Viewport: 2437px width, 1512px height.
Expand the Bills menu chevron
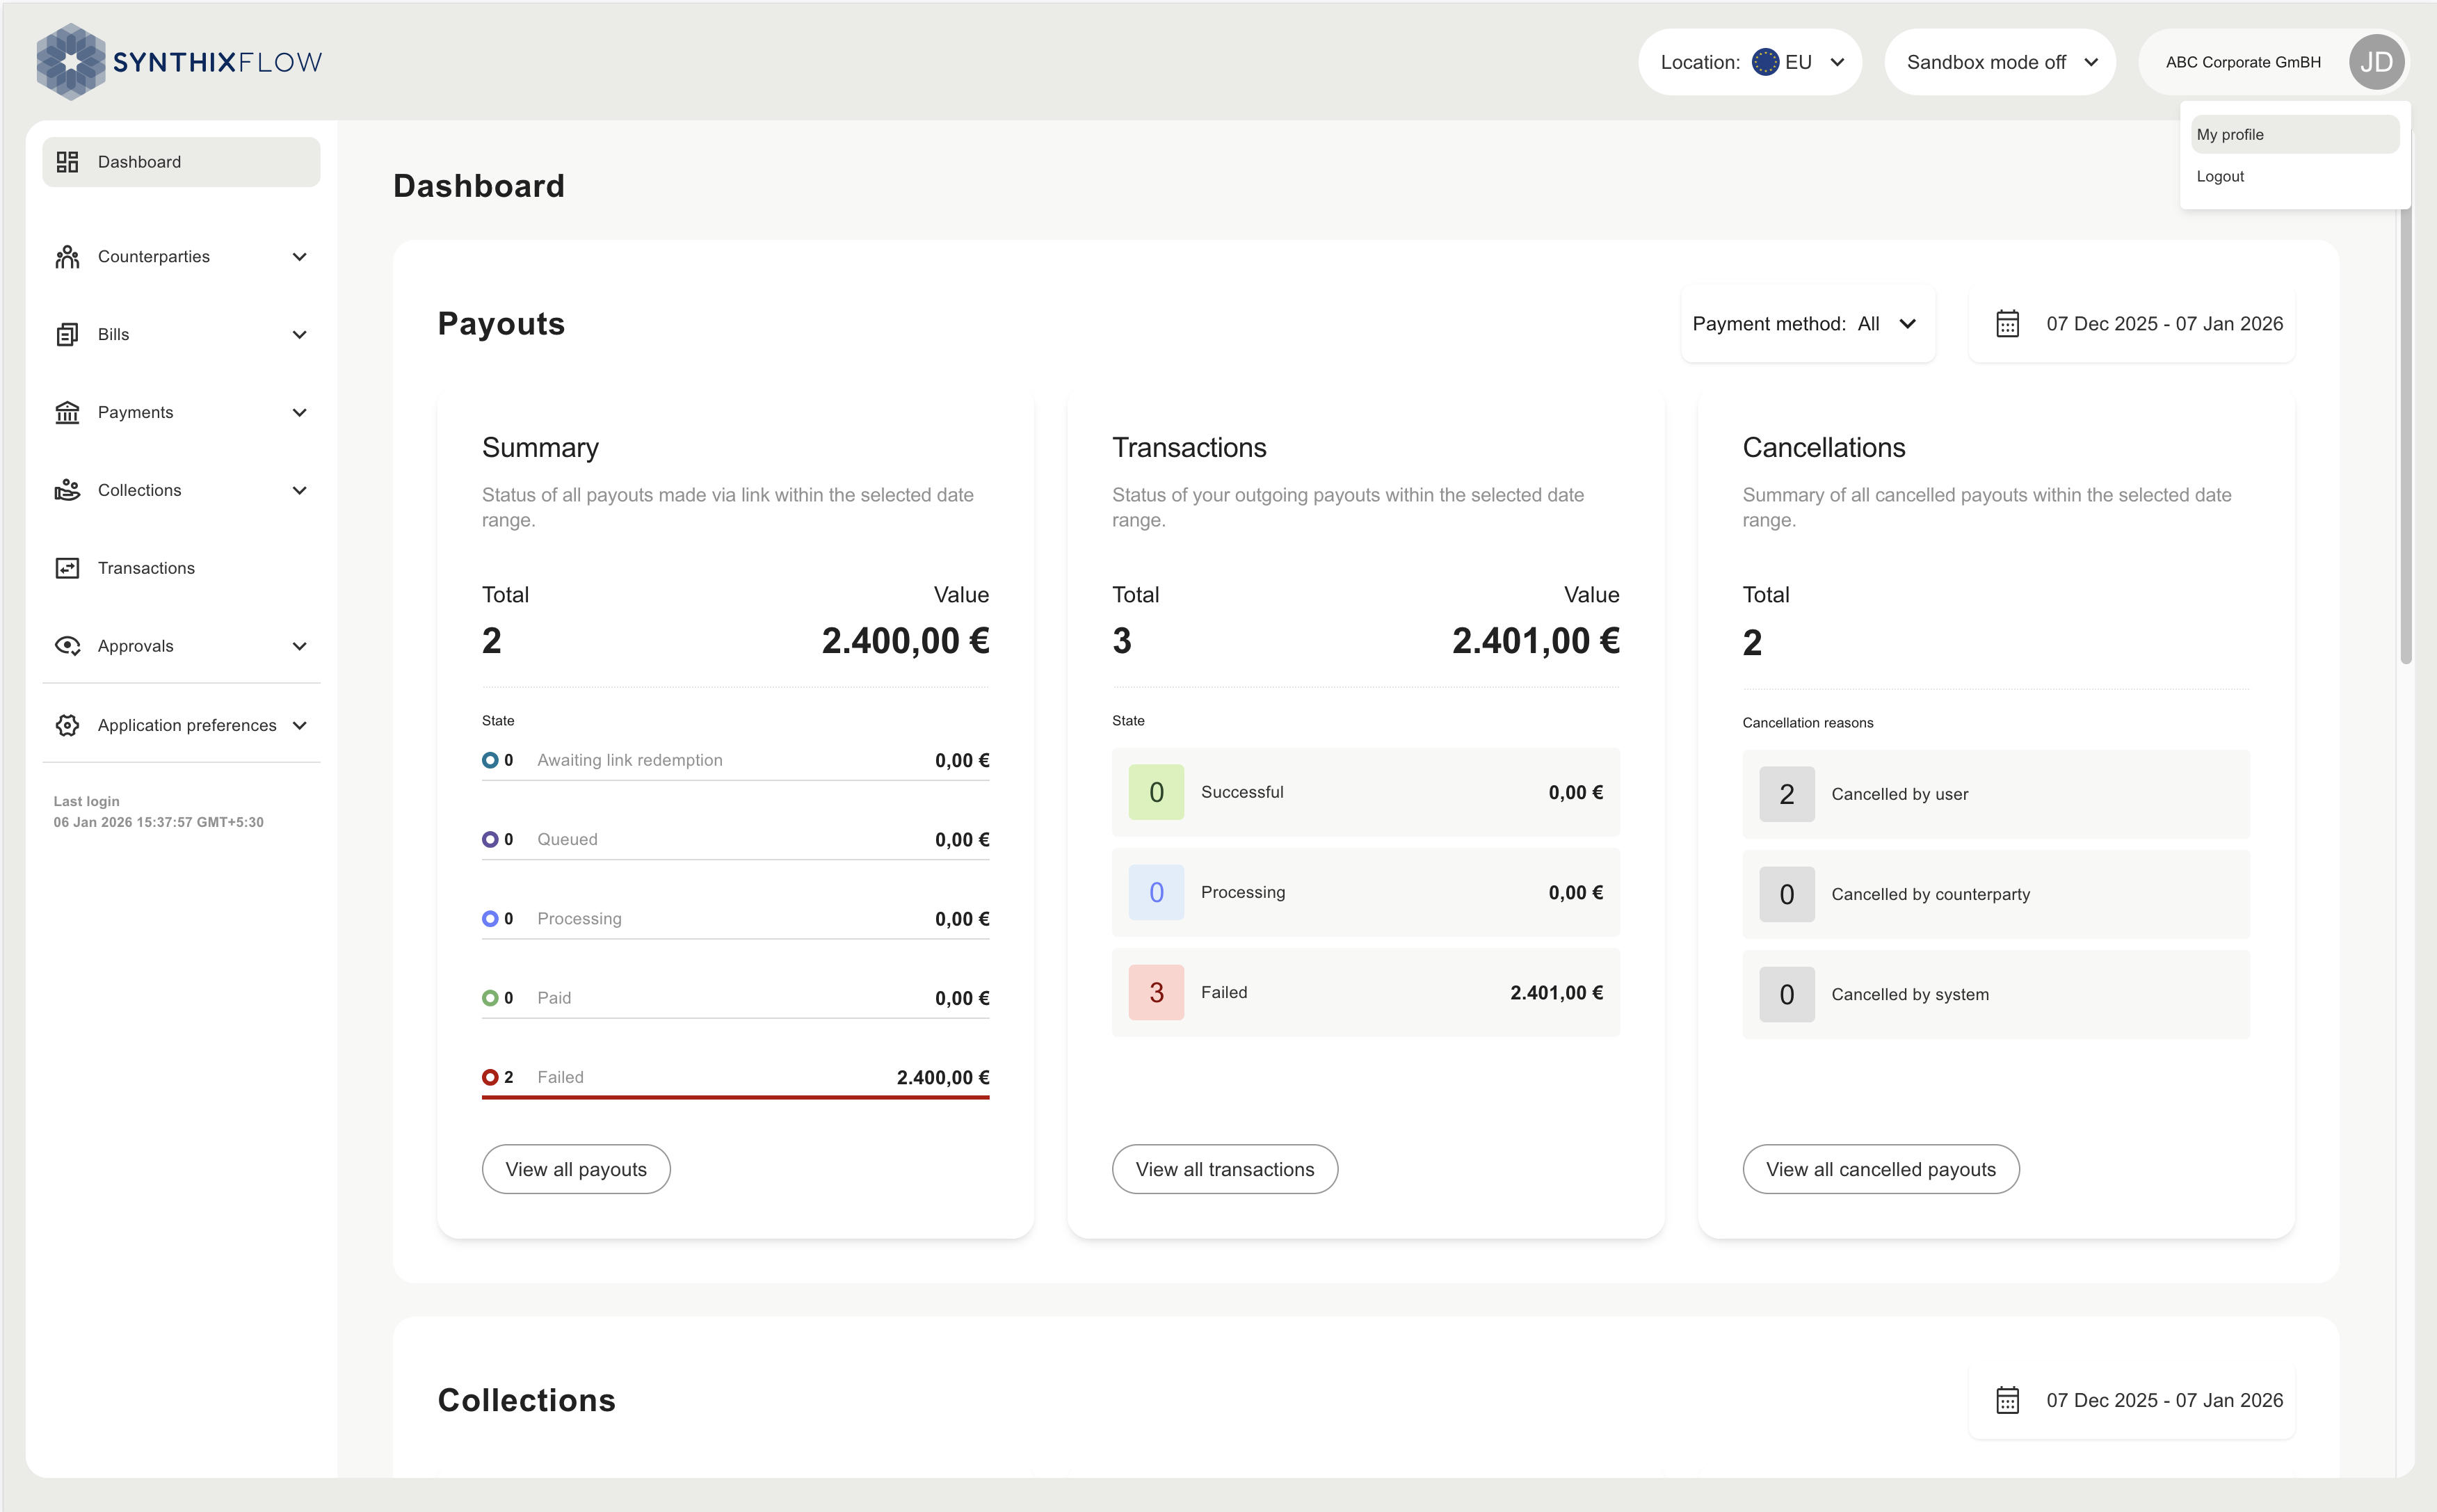coord(299,335)
